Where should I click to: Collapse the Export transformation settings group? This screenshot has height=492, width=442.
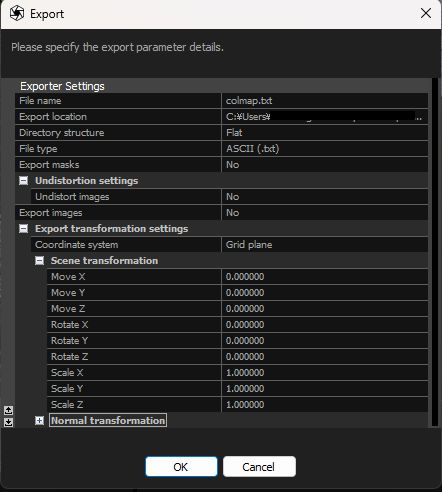(x=23, y=229)
